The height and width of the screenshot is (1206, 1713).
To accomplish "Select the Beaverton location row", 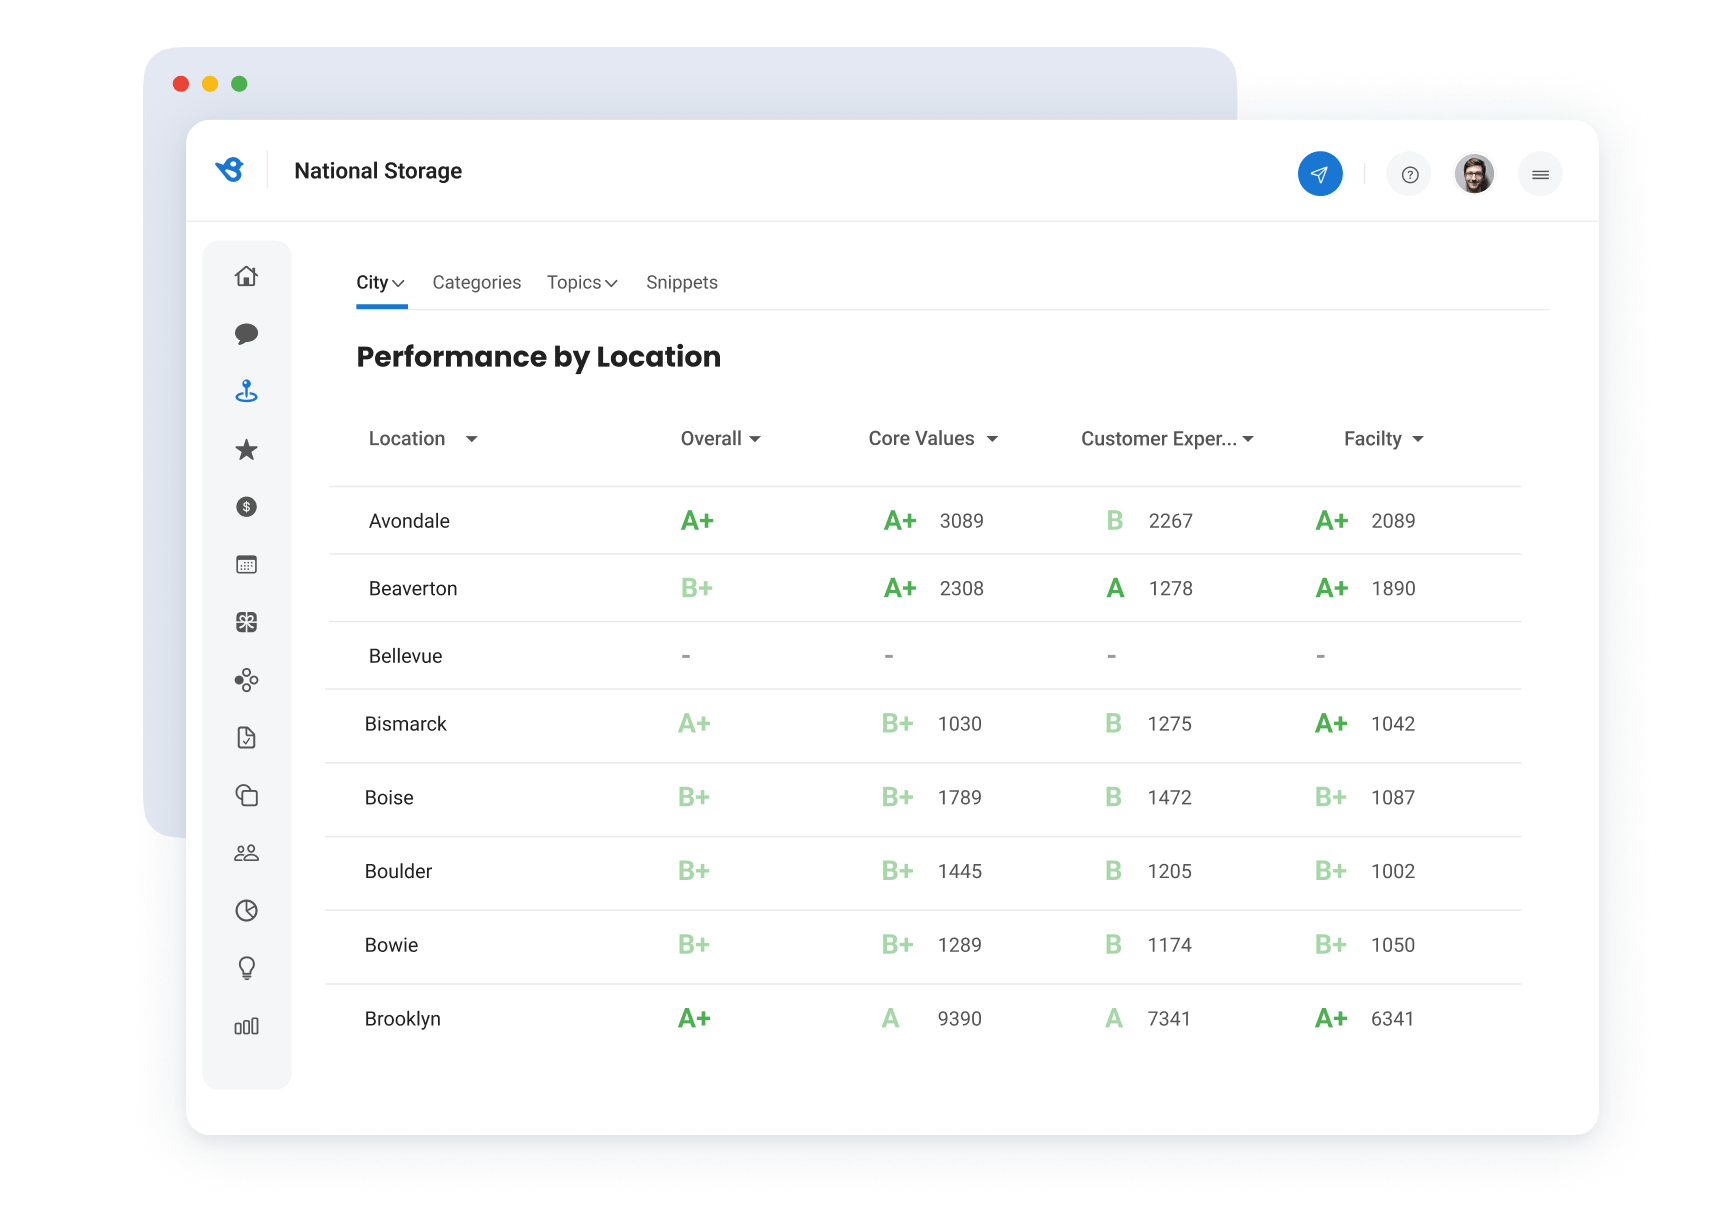I will click(925, 588).
